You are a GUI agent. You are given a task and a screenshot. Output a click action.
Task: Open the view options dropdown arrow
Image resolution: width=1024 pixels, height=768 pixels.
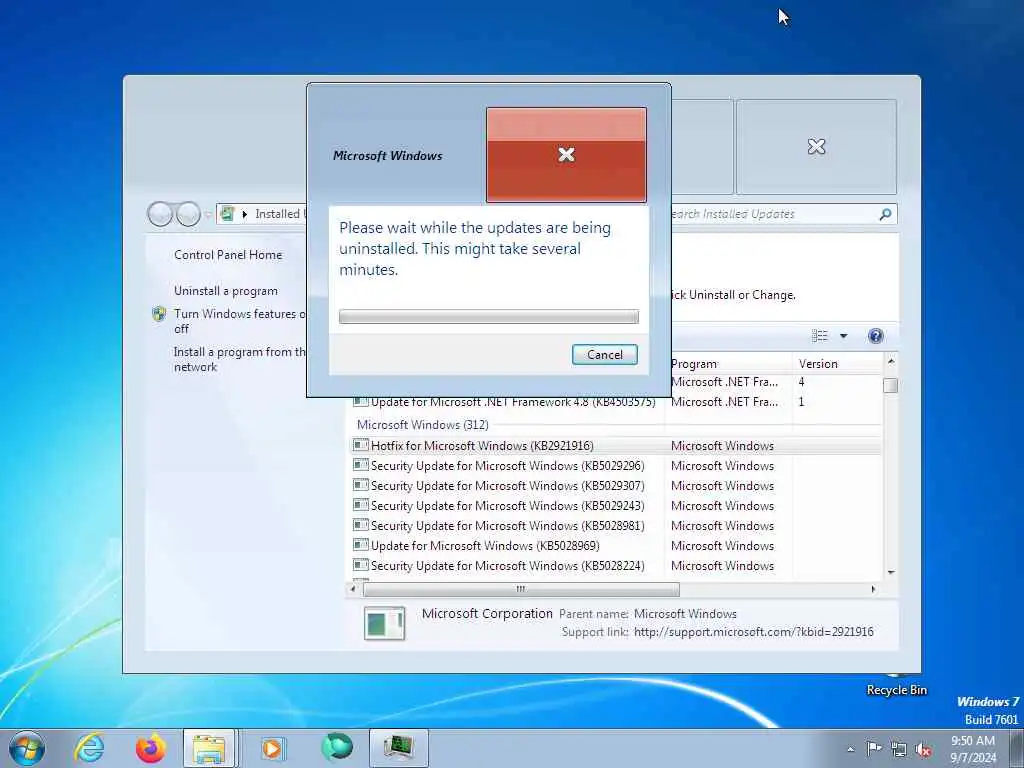click(x=843, y=336)
